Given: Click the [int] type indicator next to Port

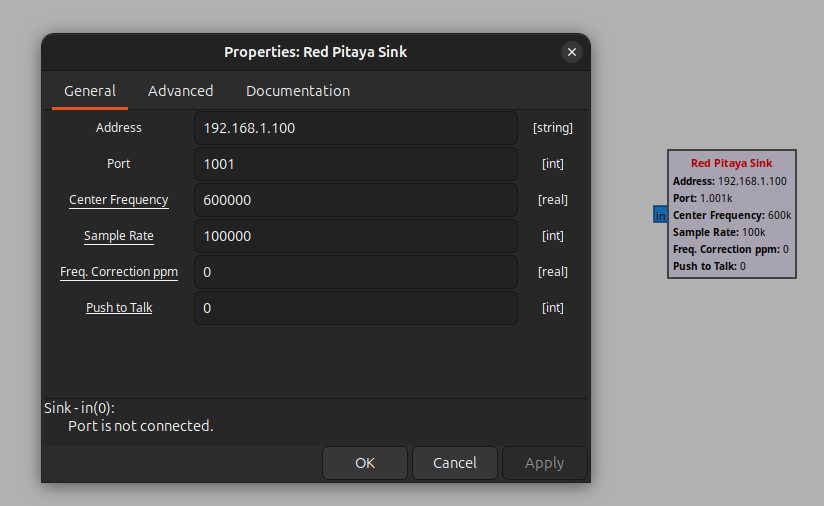Looking at the screenshot, I should coord(553,164).
